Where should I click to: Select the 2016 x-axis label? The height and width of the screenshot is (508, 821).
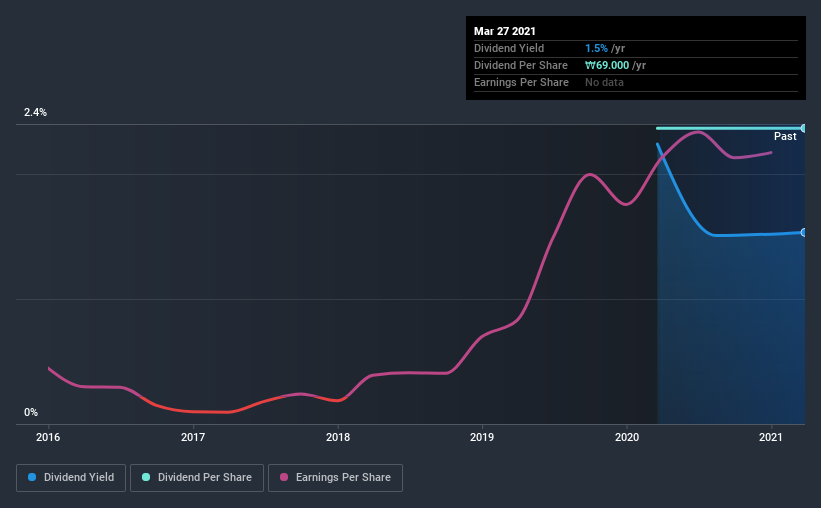pyautogui.click(x=48, y=437)
